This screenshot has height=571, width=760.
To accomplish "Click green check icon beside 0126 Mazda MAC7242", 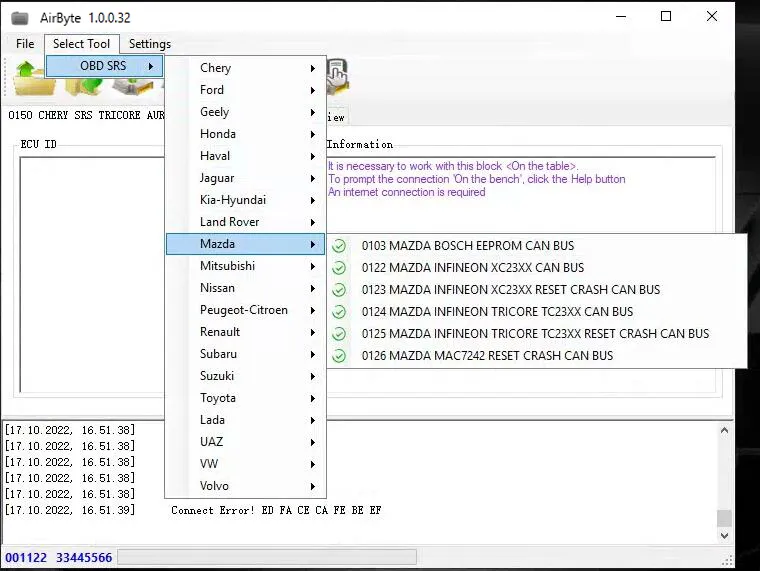I will tap(339, 356).
